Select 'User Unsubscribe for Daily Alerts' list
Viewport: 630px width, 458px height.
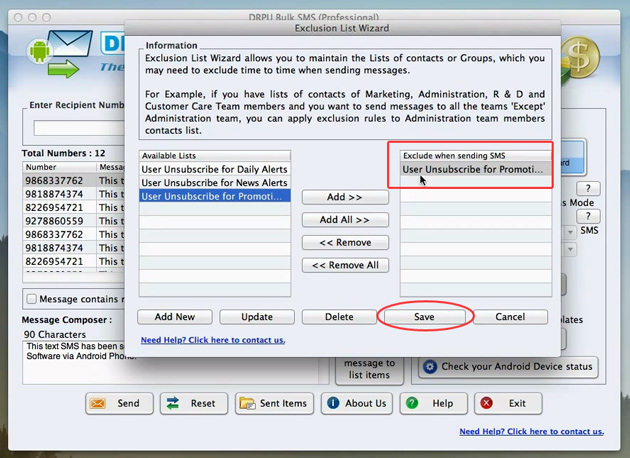(x=215, y=169)
